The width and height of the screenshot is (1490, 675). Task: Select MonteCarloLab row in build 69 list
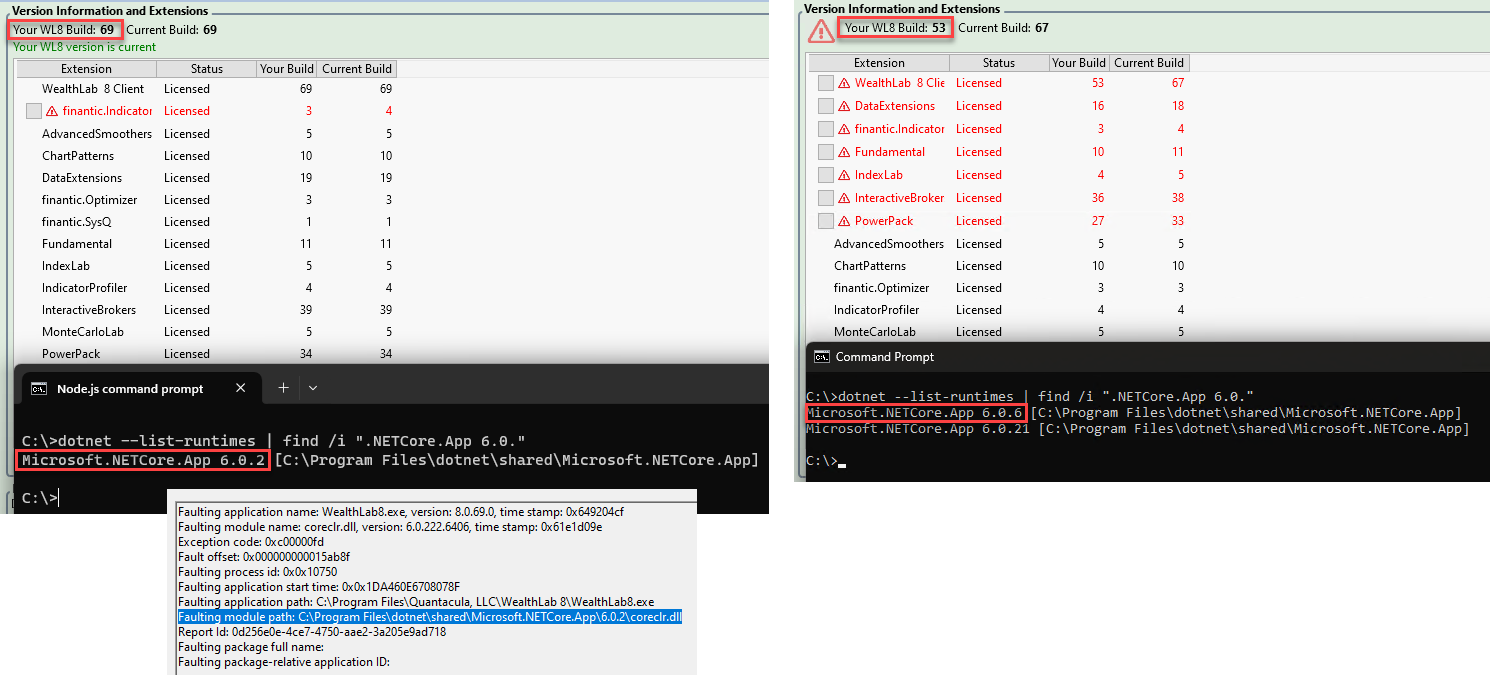pyautogui.click(x=206, y=332)
